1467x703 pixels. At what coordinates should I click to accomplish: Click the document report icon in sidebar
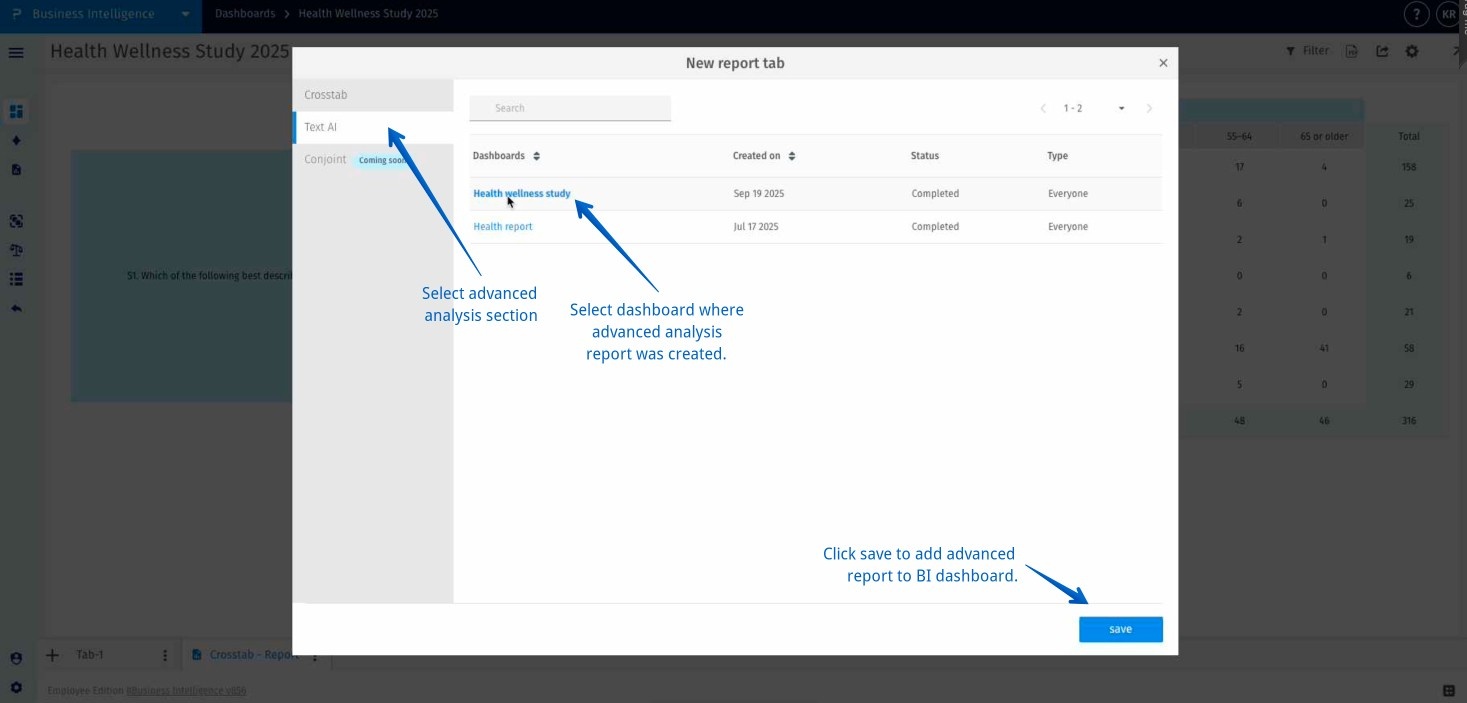click(16, 169)
